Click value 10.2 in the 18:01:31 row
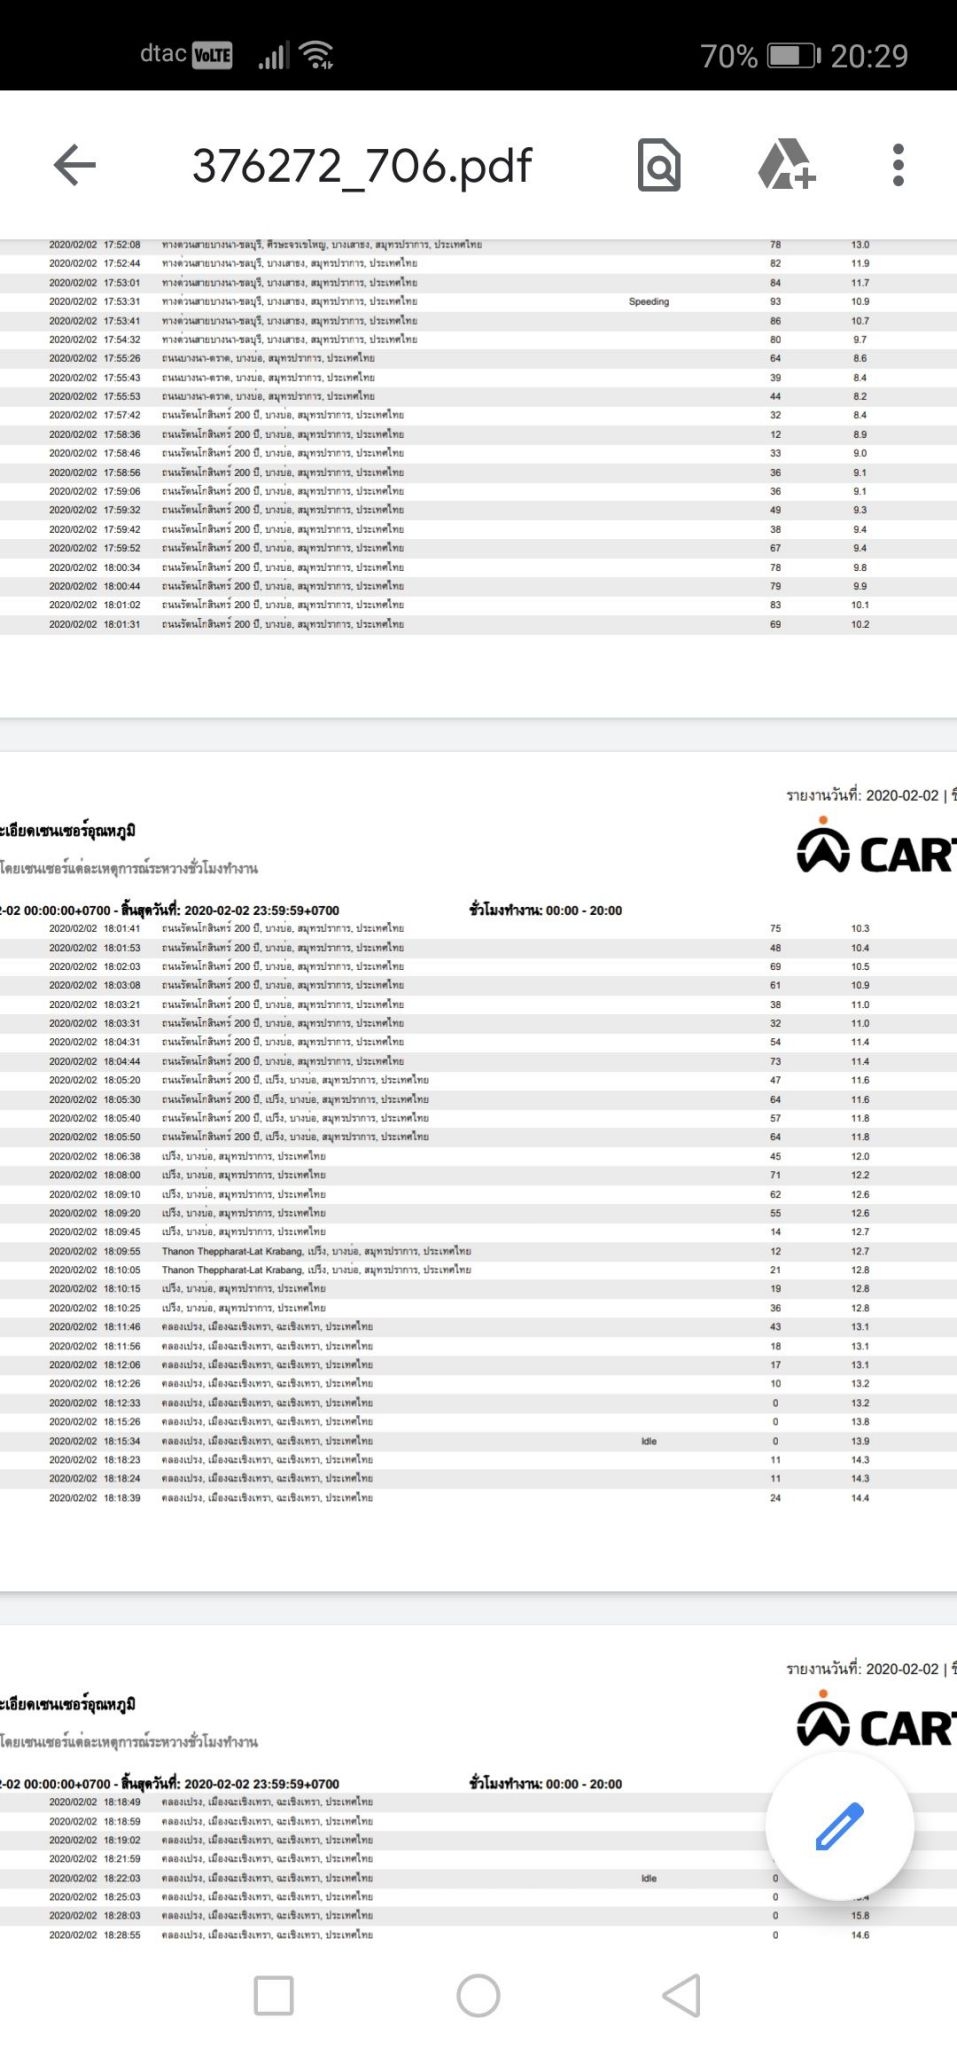Image resolution: width=957 pixels, height=2048 pixels. (x=860, y=624)
